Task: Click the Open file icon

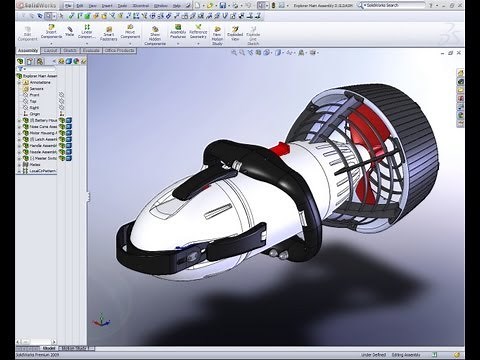Action: (210, 5)
